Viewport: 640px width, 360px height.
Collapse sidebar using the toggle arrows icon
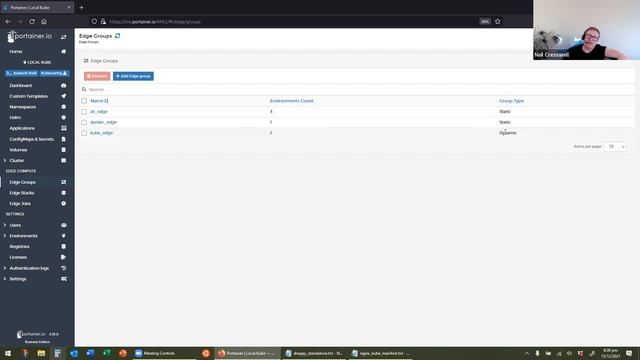(x=64, y=37)
